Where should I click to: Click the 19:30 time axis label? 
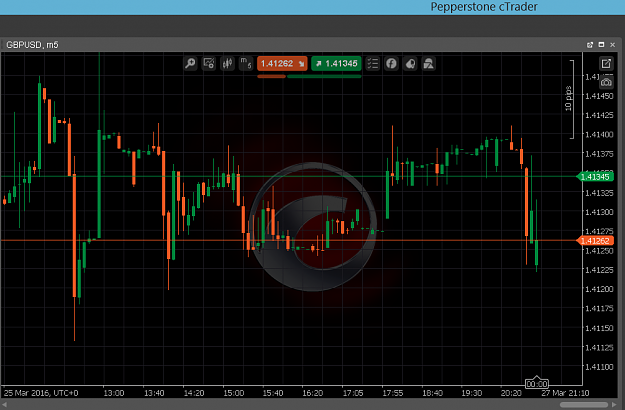(472, 393)
